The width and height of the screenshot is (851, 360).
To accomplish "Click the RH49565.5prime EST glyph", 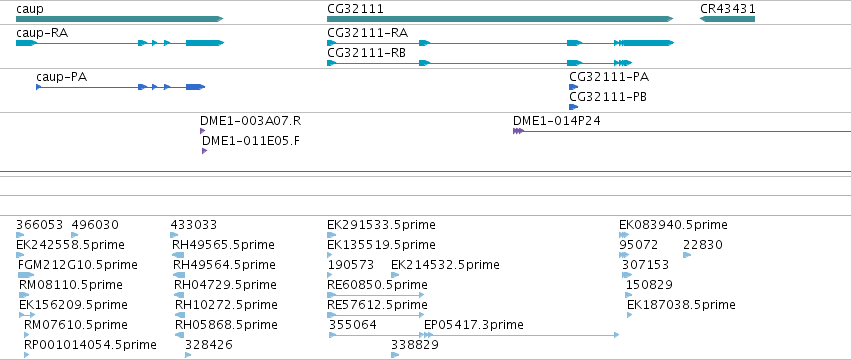I will point(178,255).
